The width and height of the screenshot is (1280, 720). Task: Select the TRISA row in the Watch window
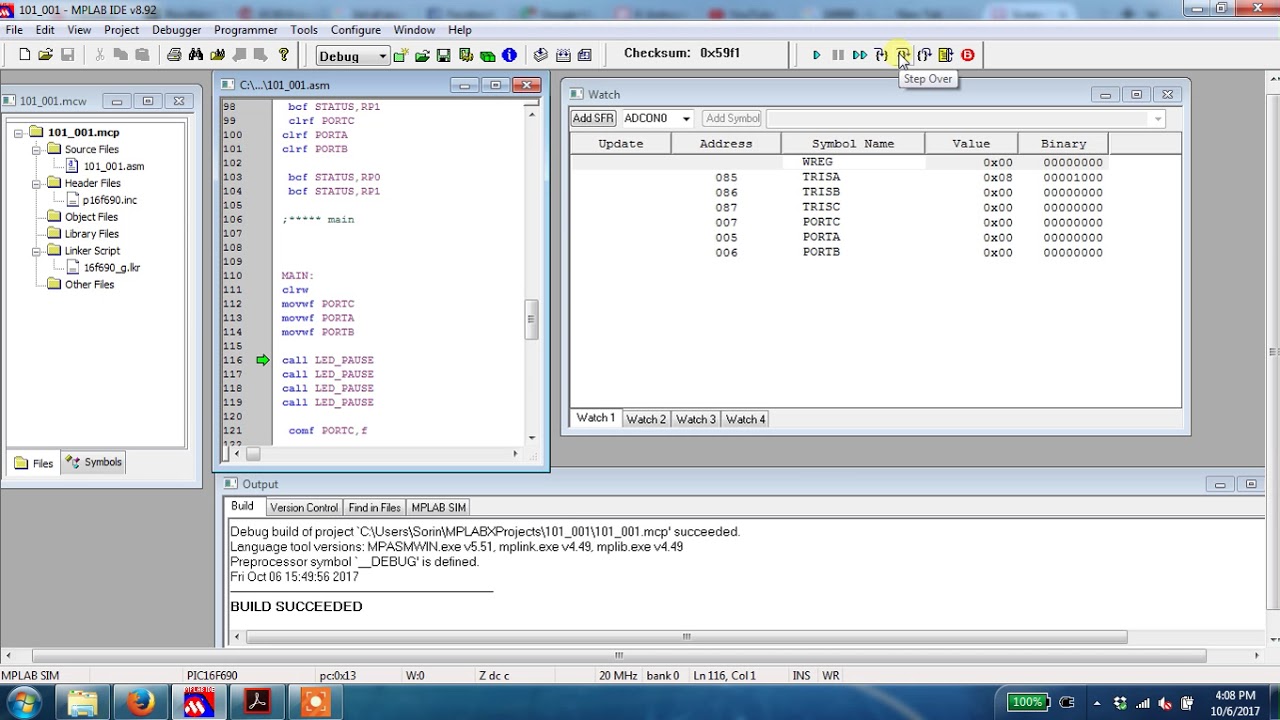(838, 177)
